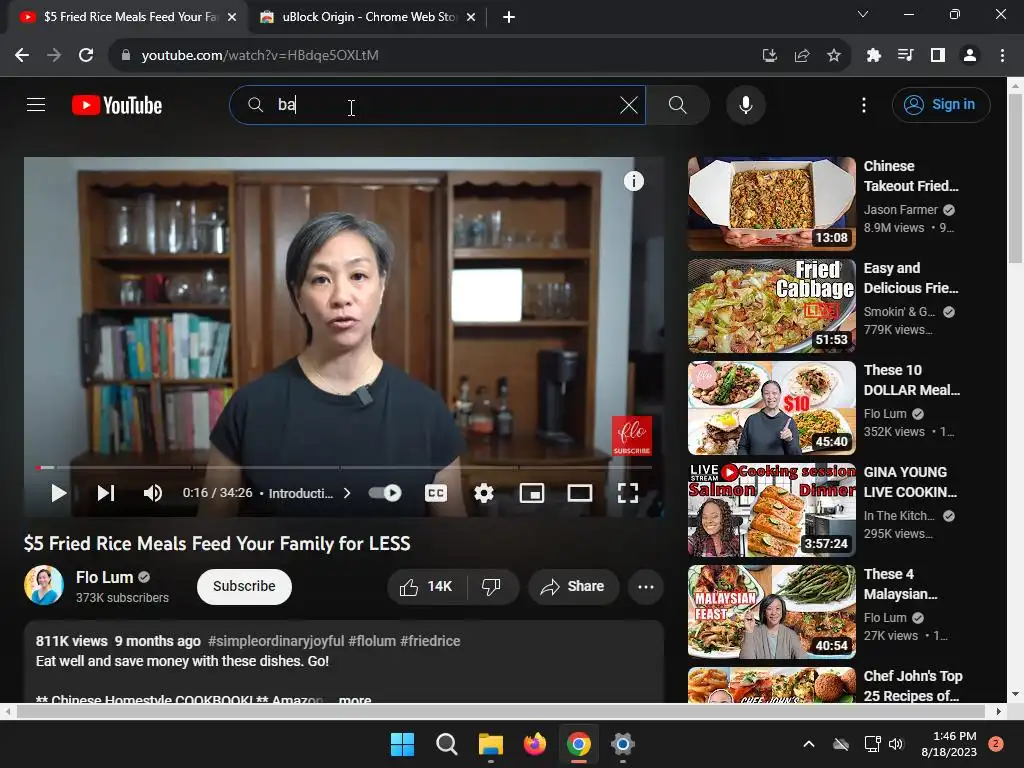Open Firefox from taskbar
This screenshot has width=1024, height=768.
tap(534, 744)
